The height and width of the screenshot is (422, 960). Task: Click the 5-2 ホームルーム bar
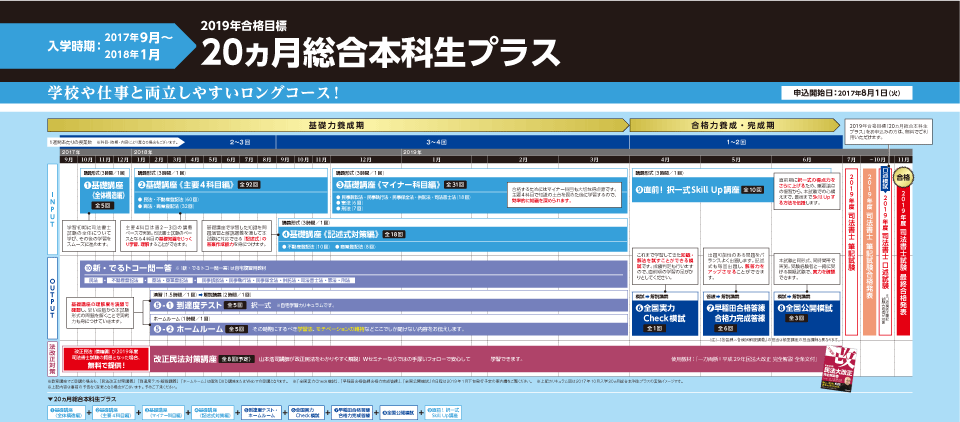tap(180, 328)
